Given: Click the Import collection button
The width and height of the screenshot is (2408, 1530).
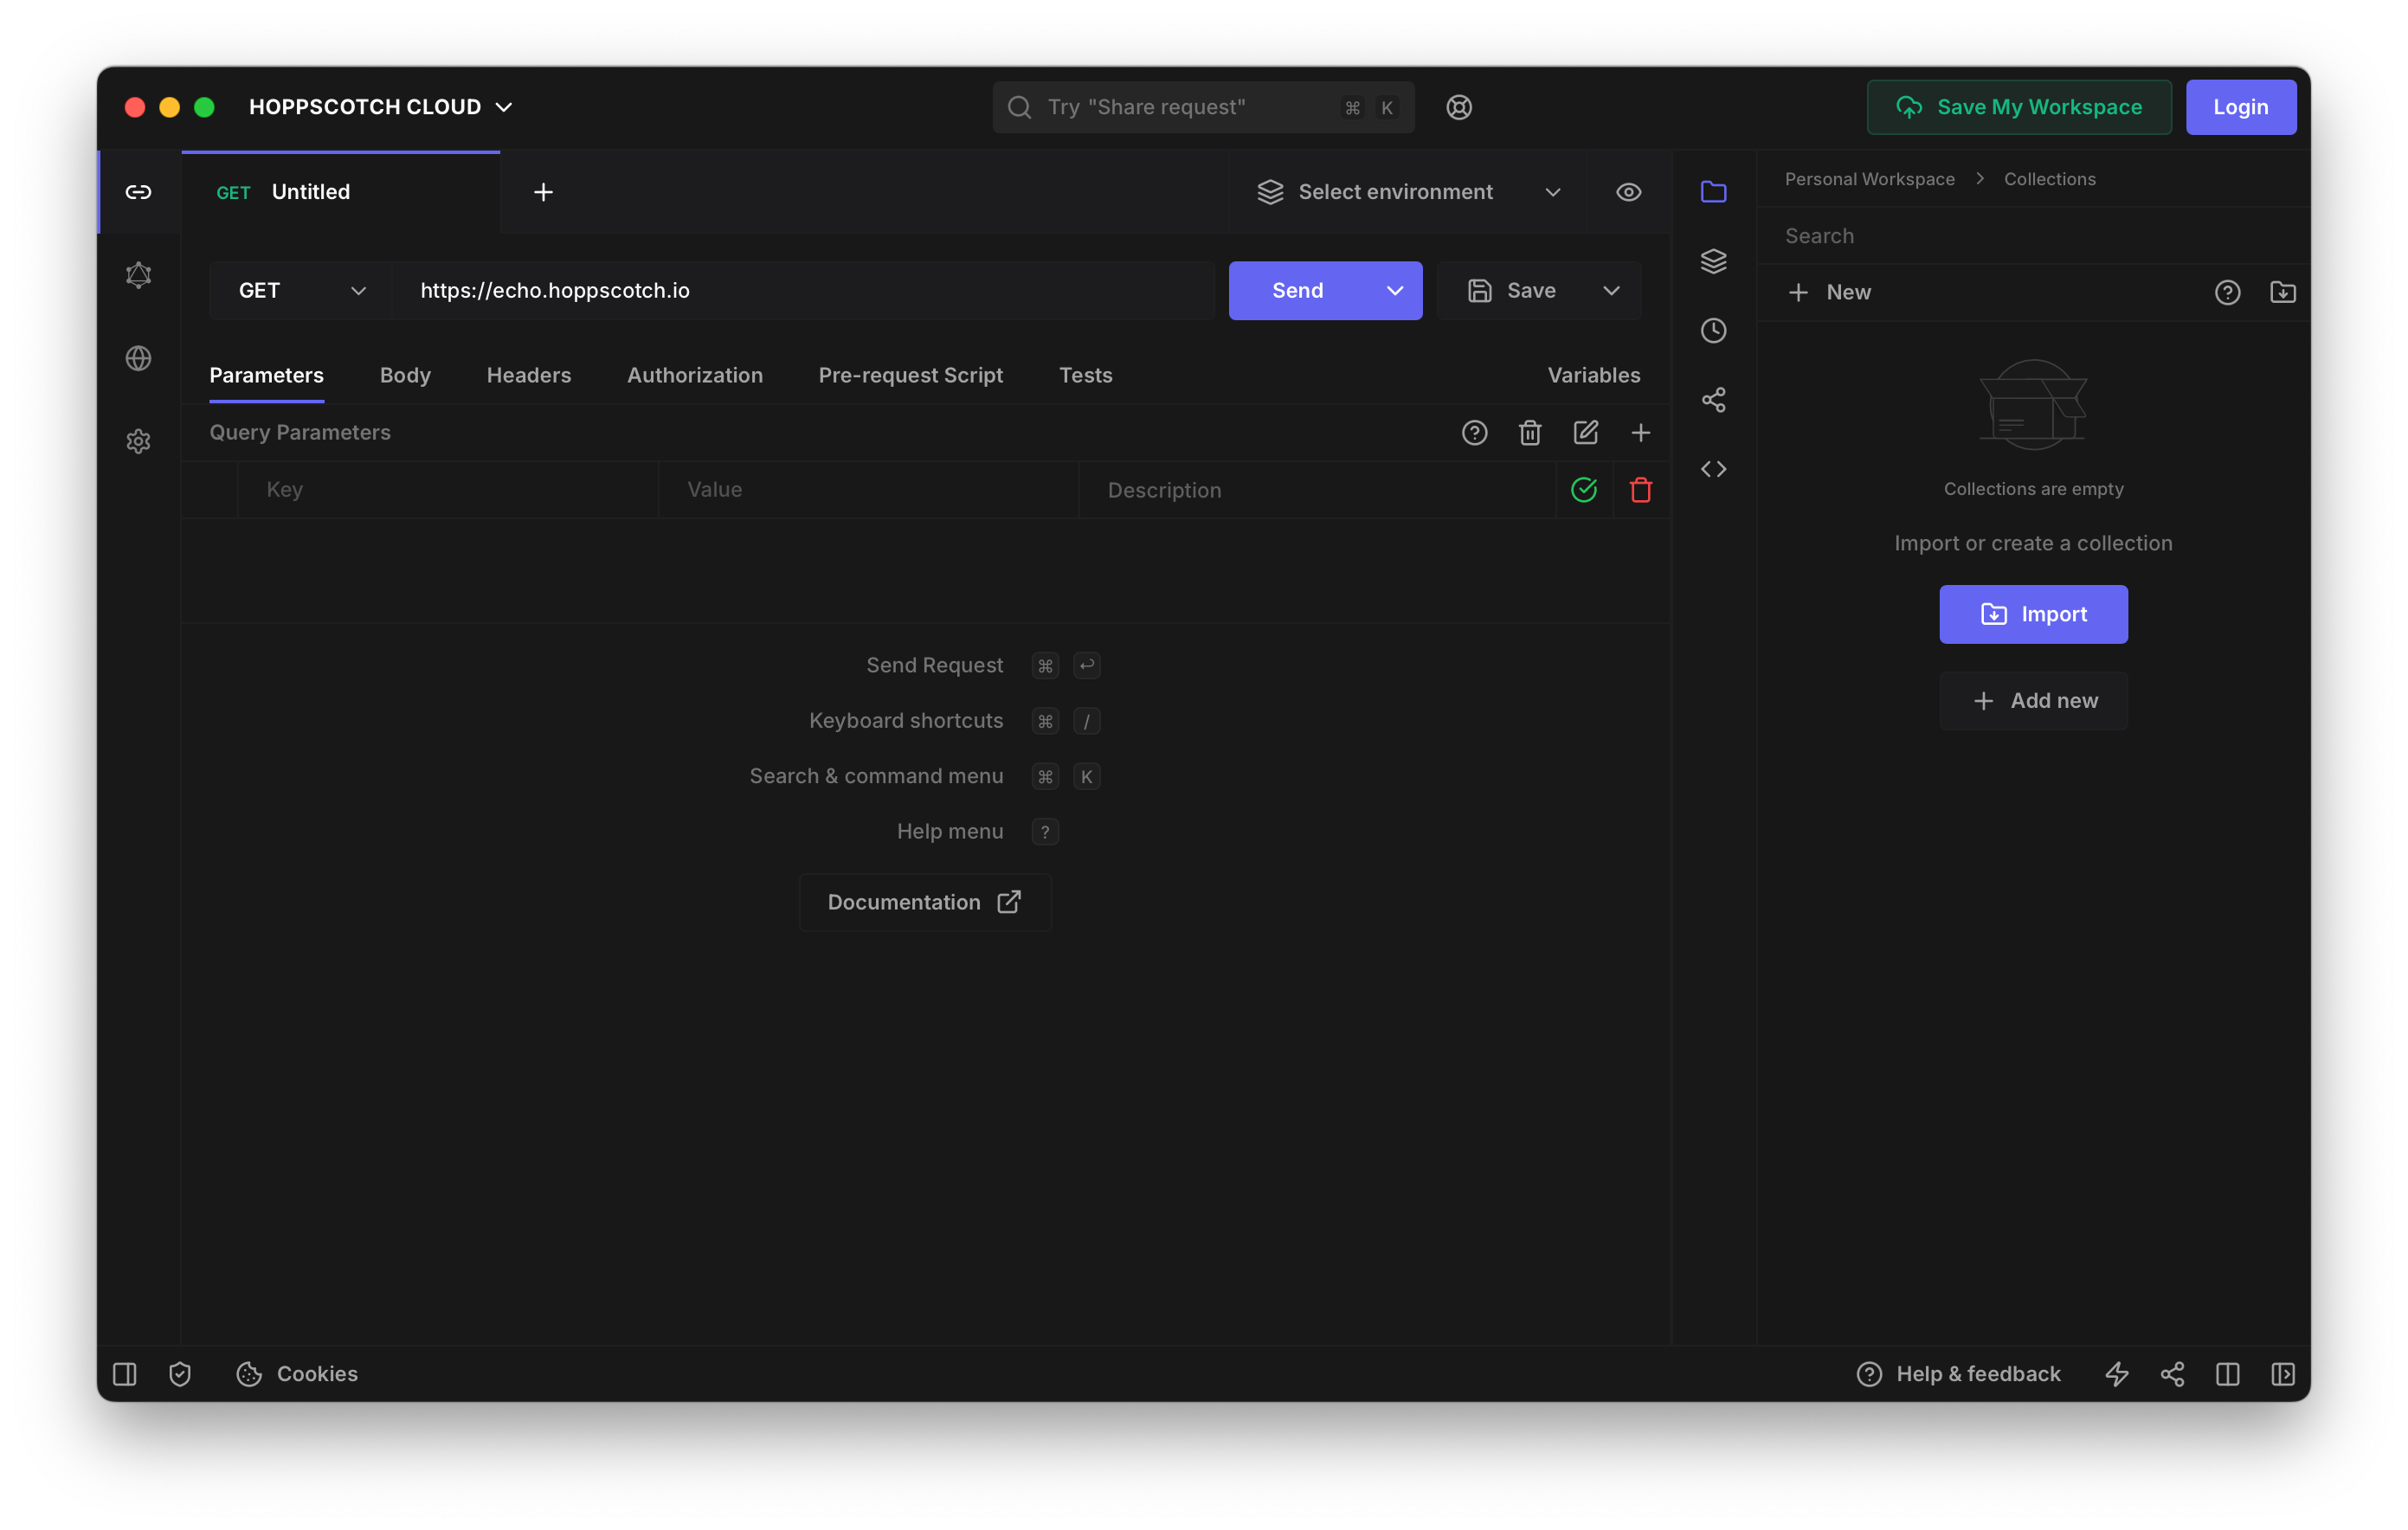Looking at the screenshot, I should point(2032,614).
